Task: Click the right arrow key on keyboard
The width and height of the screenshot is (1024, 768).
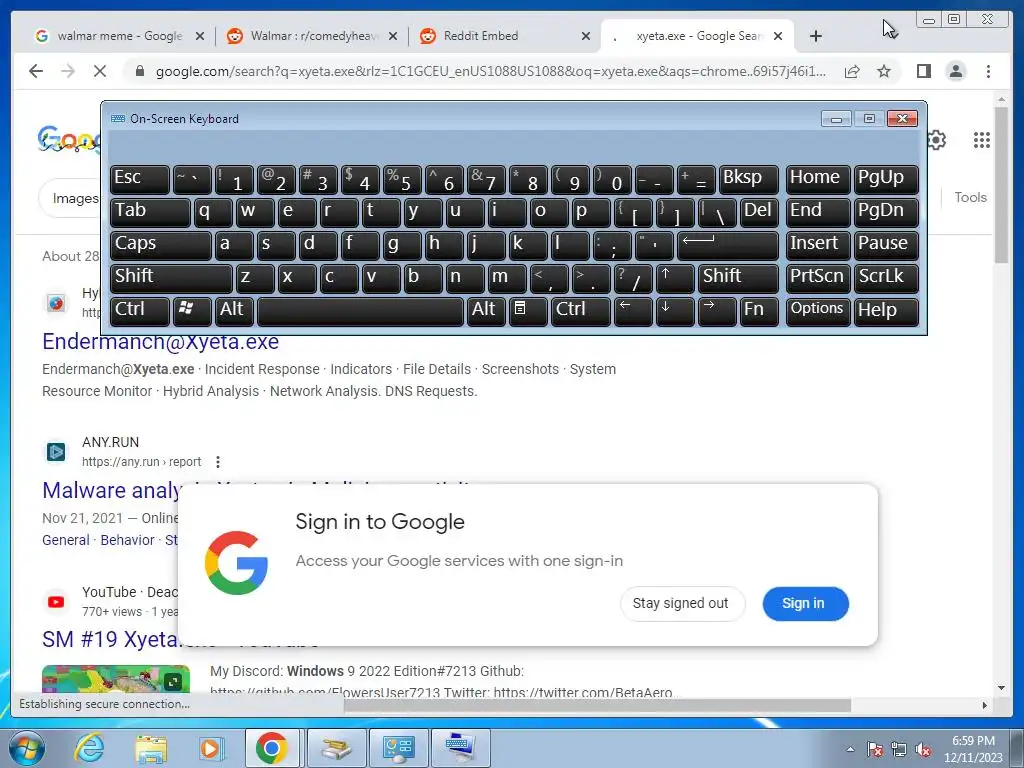Action: point(717,310)
